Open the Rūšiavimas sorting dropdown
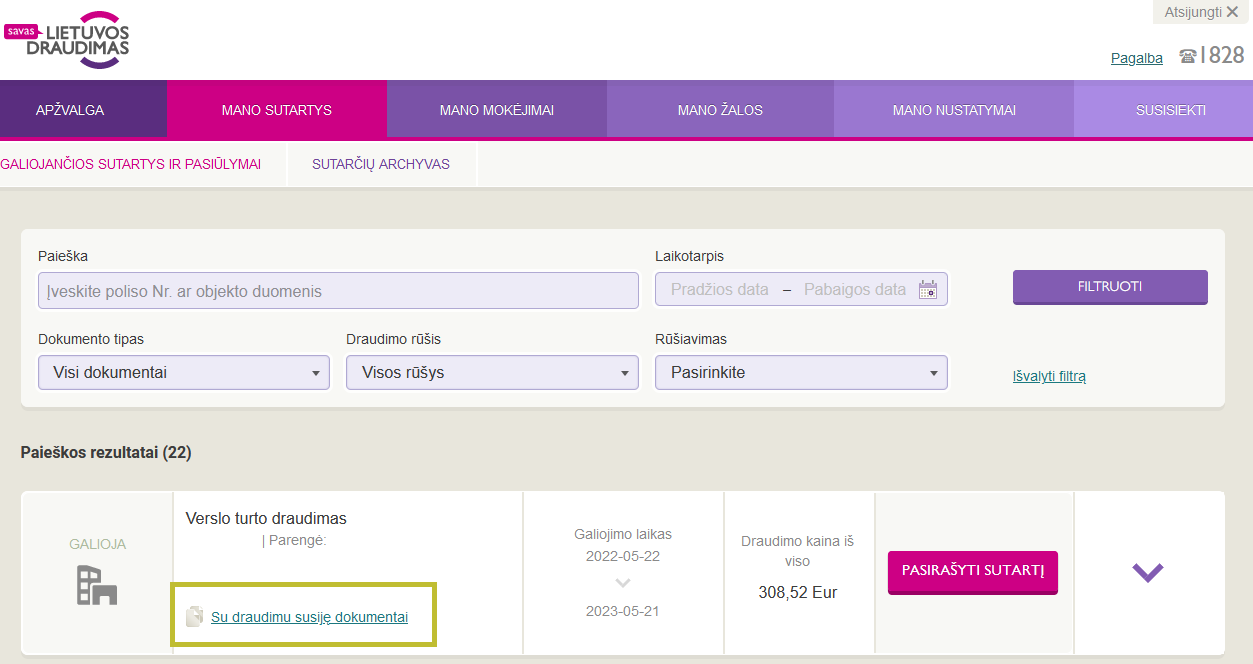This screenshot has width=1253, height=664. click(x=801, y=373)
